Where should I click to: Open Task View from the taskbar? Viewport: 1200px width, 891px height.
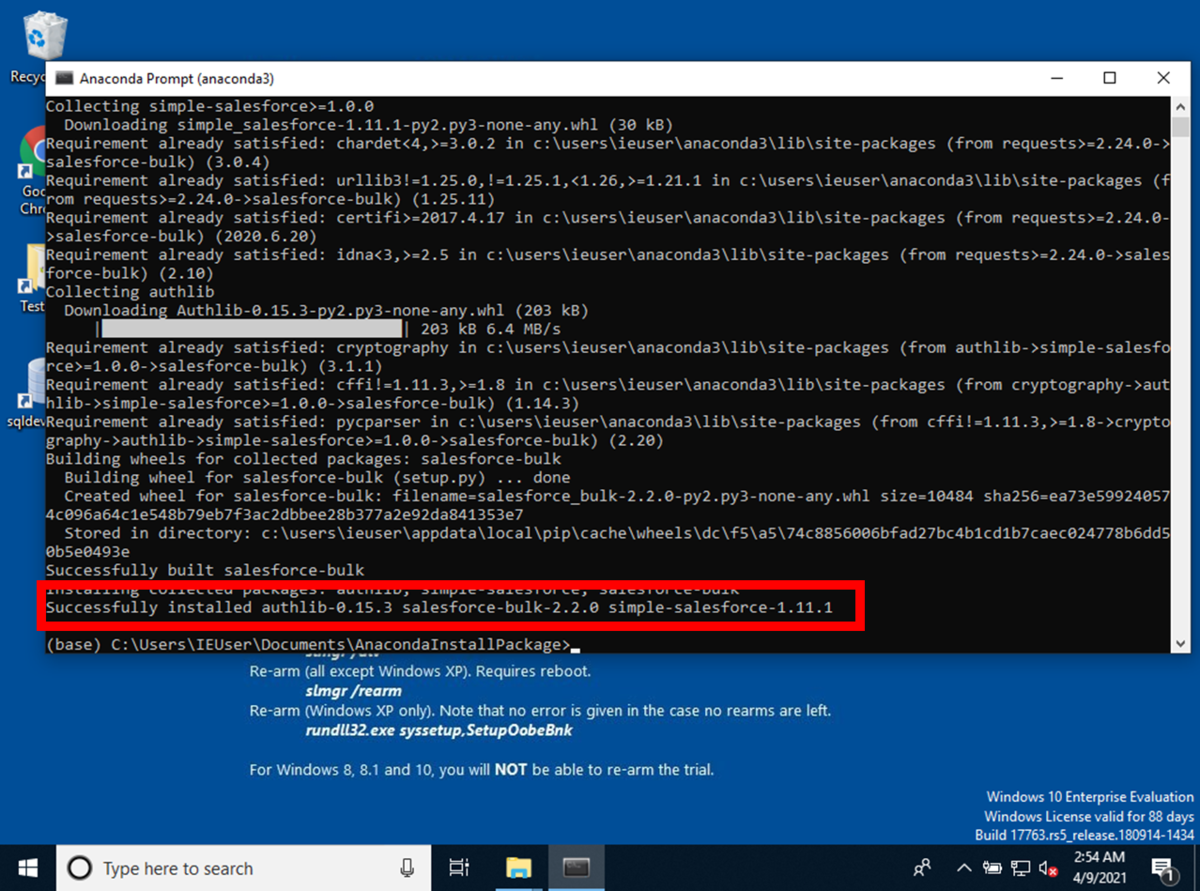point(459,868)
